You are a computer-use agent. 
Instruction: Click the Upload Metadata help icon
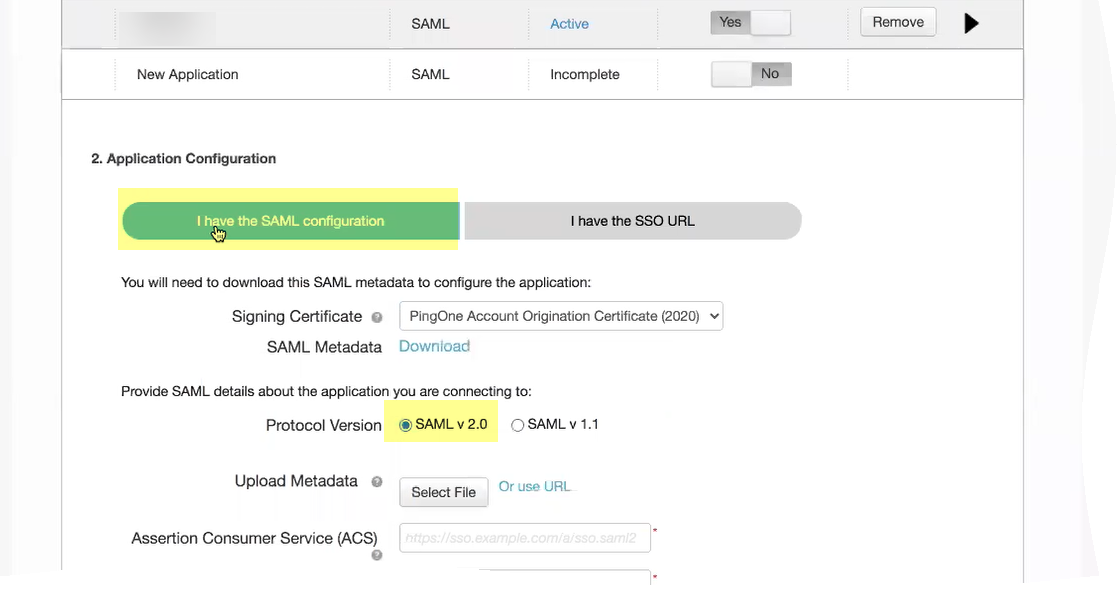(x=377, y=482)
